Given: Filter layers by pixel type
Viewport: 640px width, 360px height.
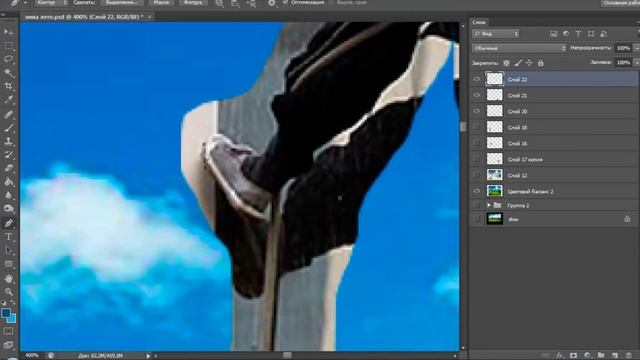Looking at the screenshot, I should 553,34.
